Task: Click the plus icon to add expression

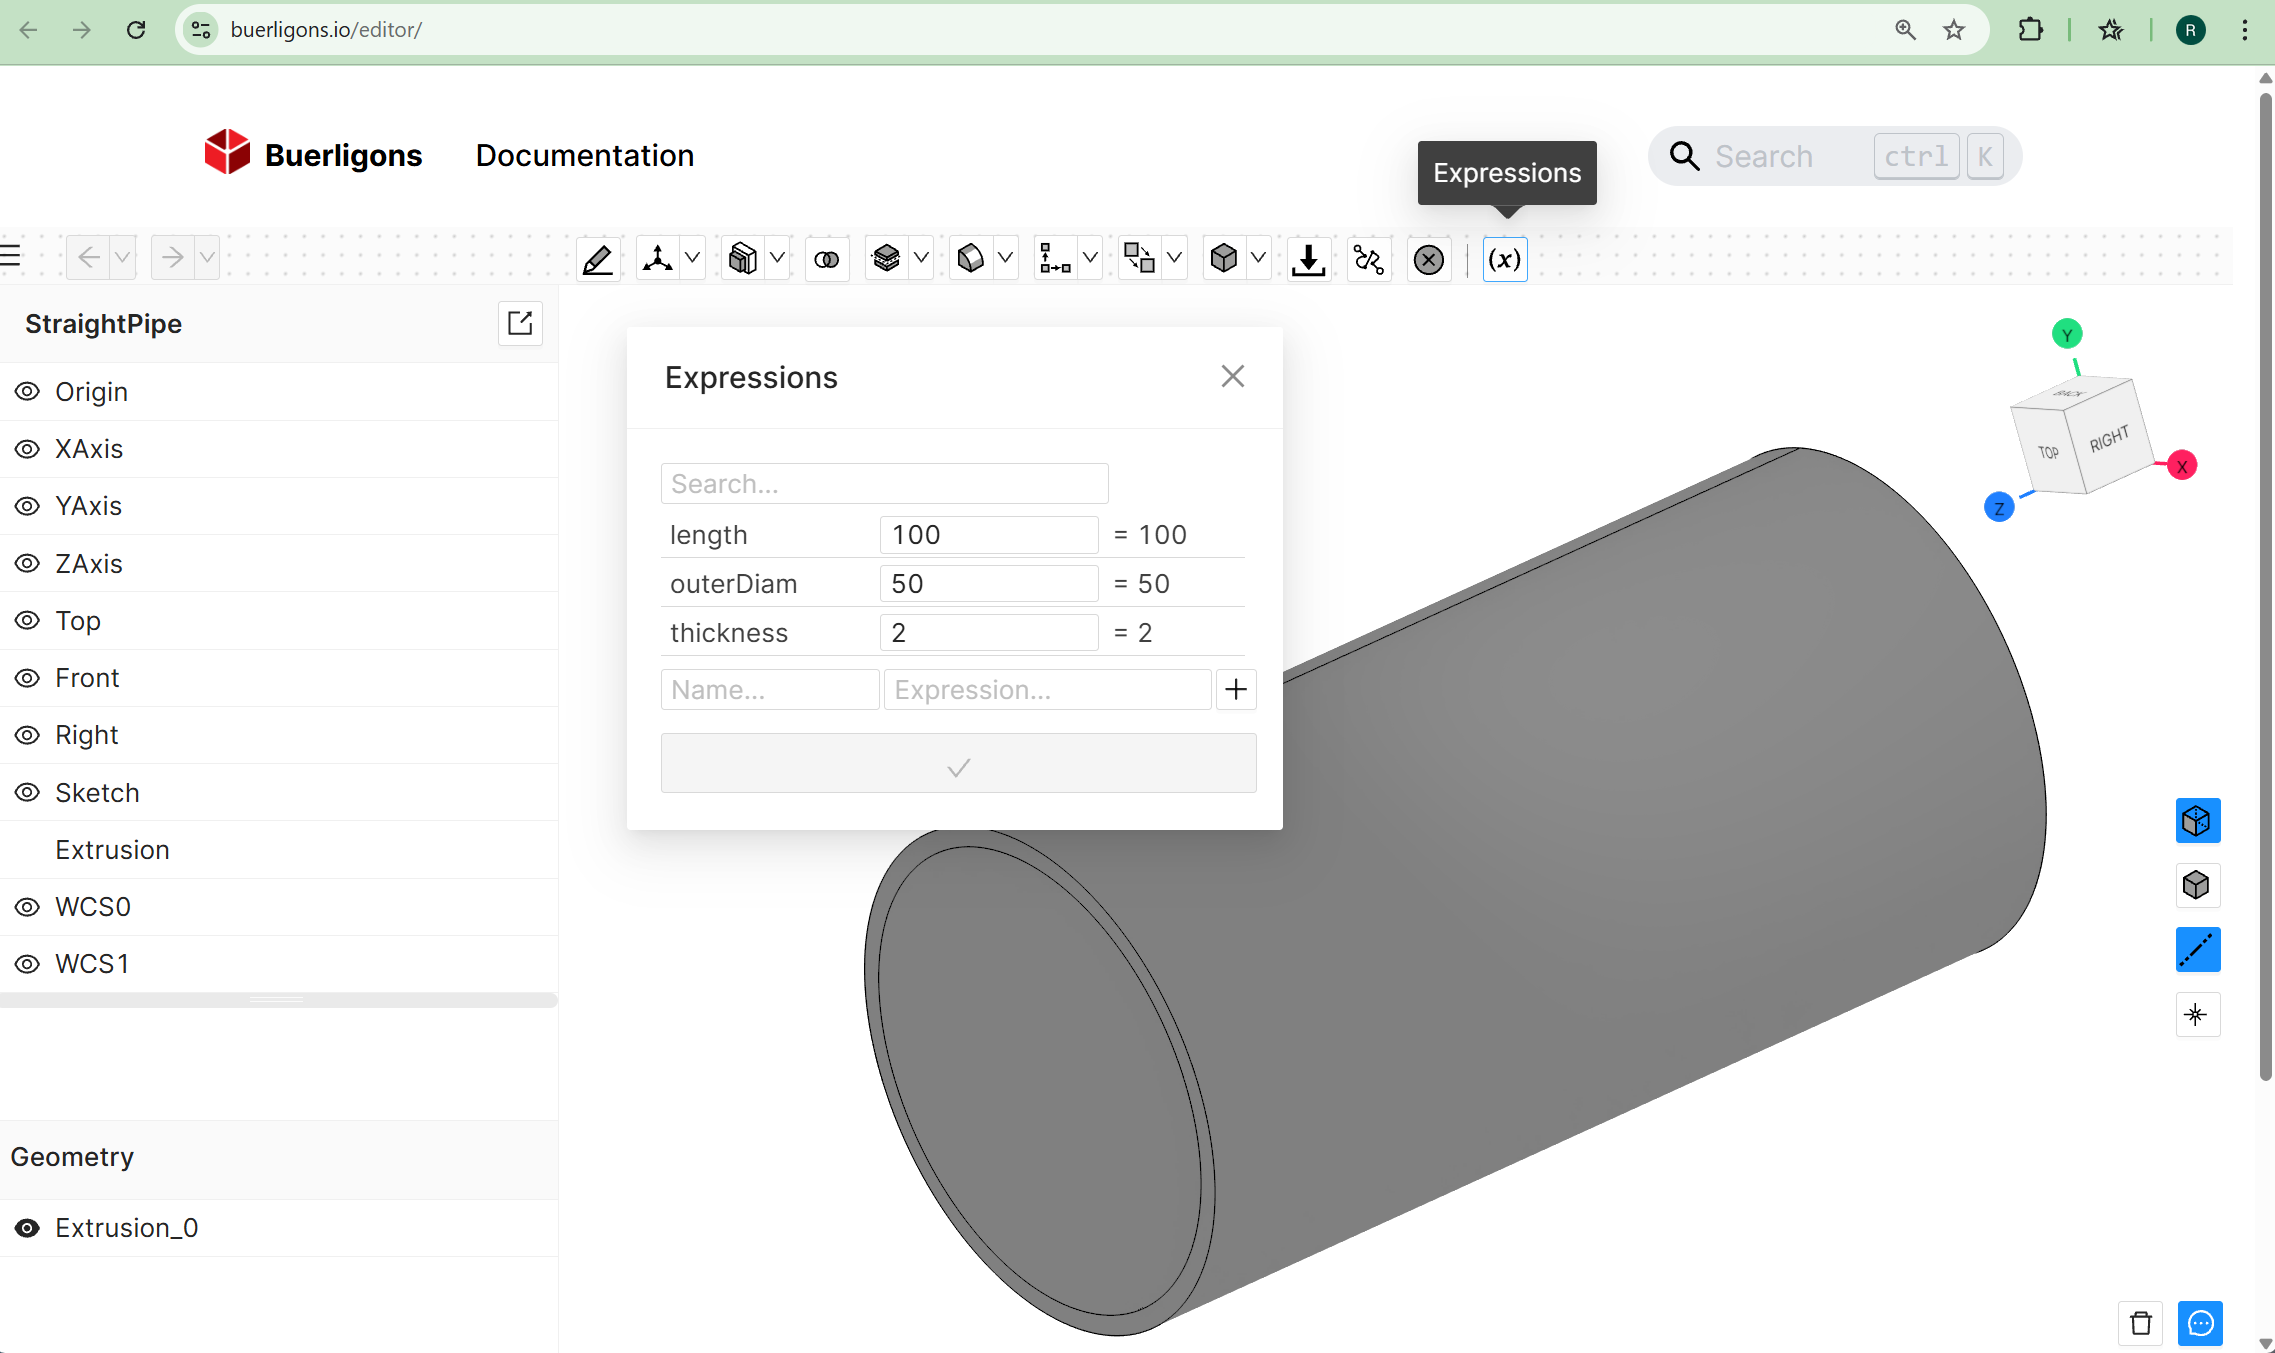Action: click(1236, 689)
